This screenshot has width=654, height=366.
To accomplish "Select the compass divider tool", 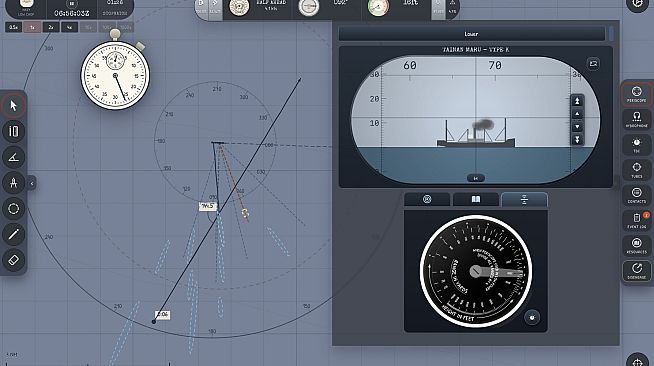I will [x=13, y=183].
